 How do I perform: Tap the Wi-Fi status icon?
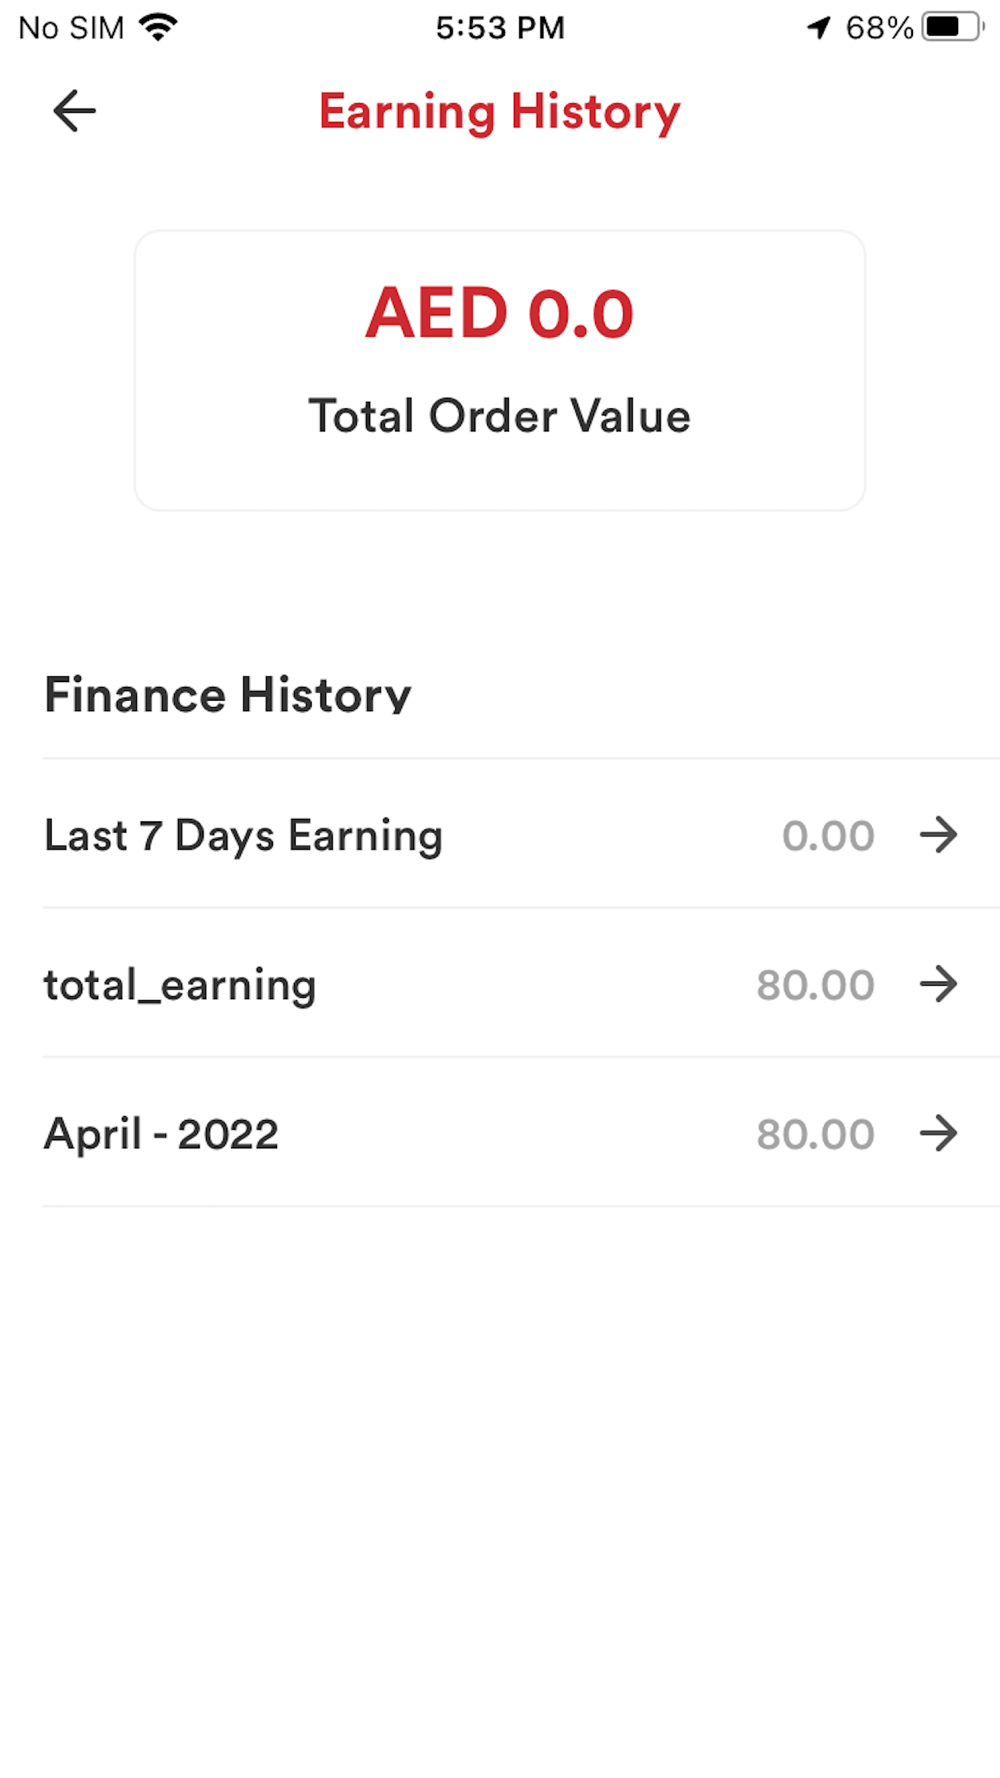(x=158, y=27)
